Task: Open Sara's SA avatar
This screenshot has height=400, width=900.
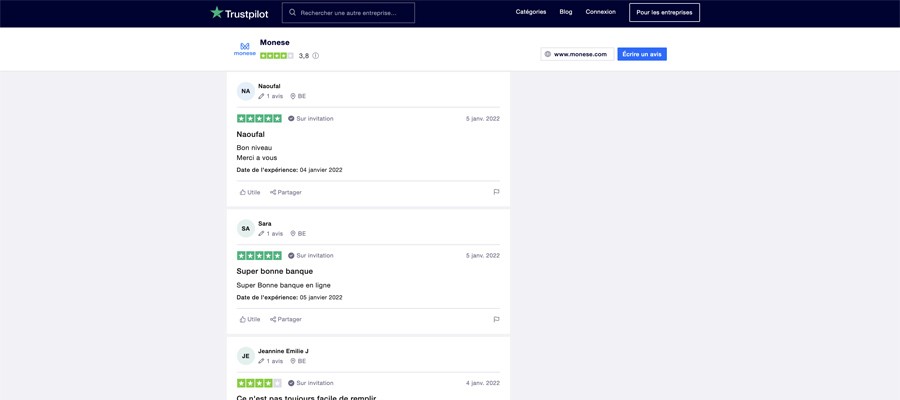Action: 246,228
